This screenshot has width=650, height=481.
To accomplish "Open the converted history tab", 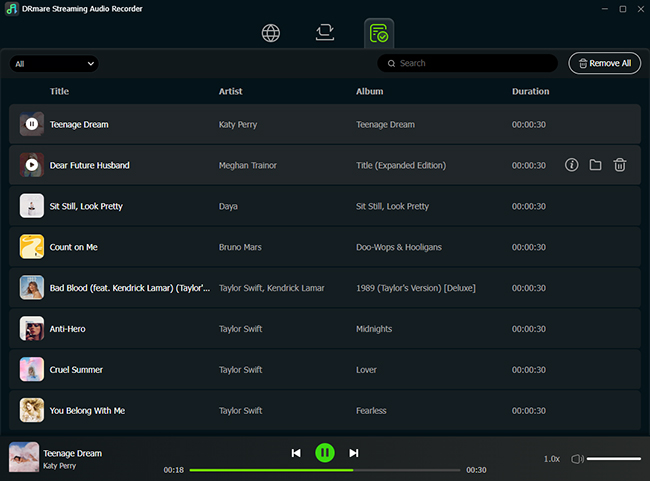I will coord(379,33).
